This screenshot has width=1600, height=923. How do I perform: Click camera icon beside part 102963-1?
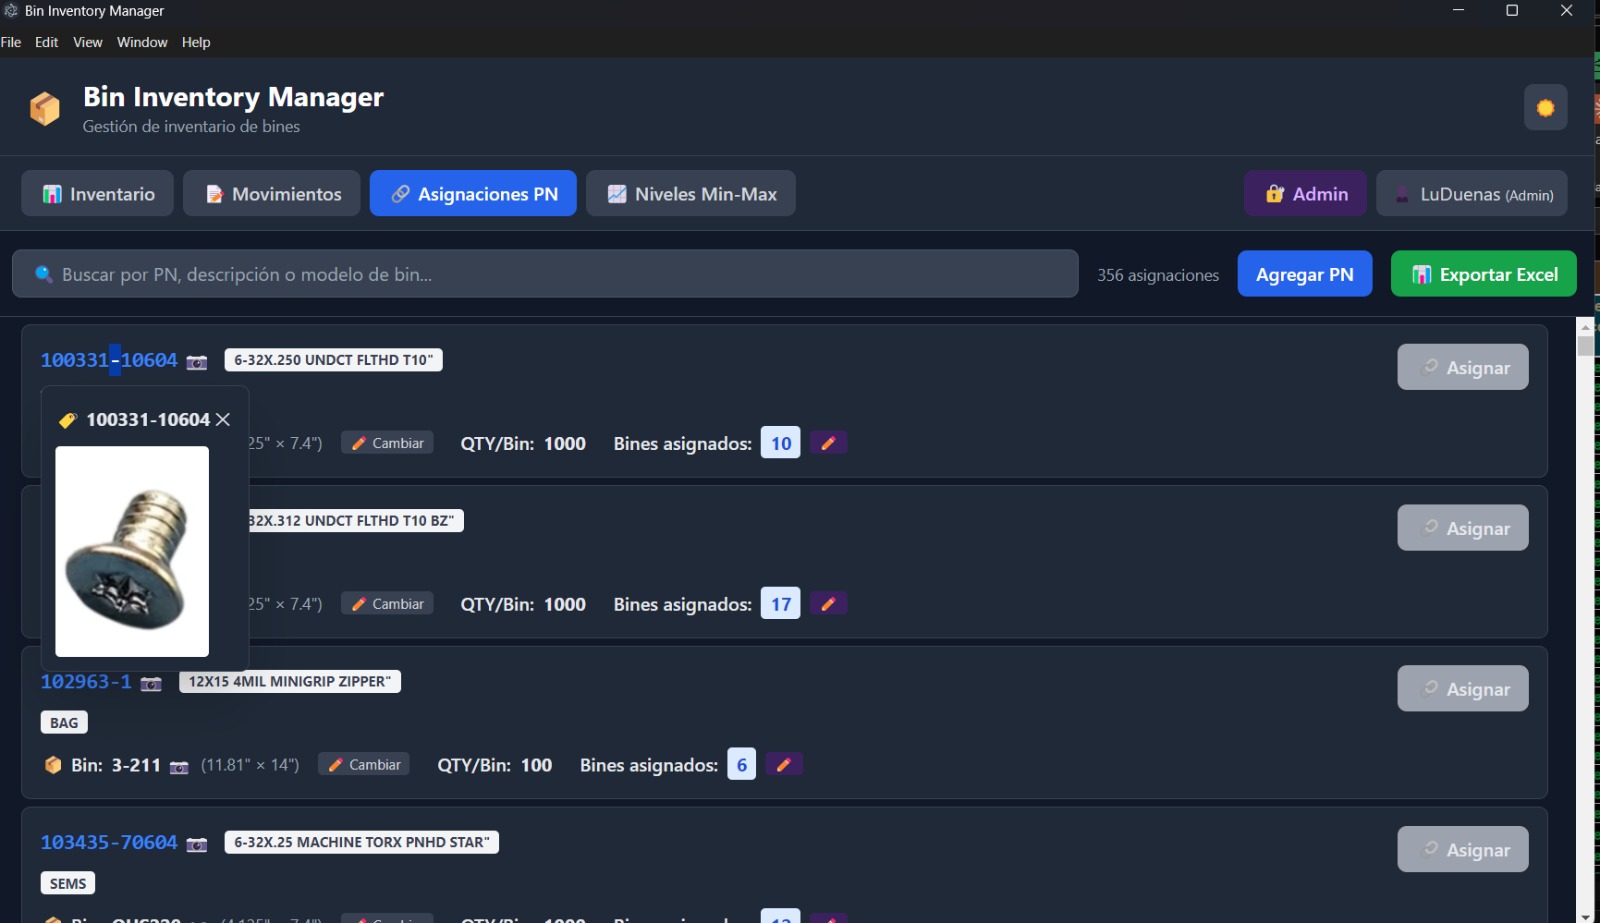pyautogui.click(x=151, y=684)
